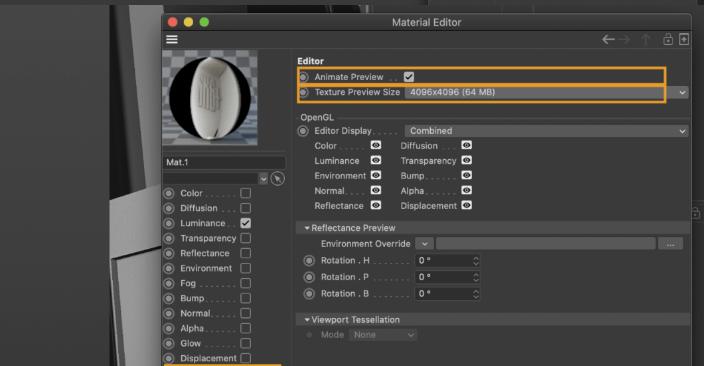Click the circle icon beside Glow channel
The height and width of the screenshot is (366, 704).
(169, 344)
